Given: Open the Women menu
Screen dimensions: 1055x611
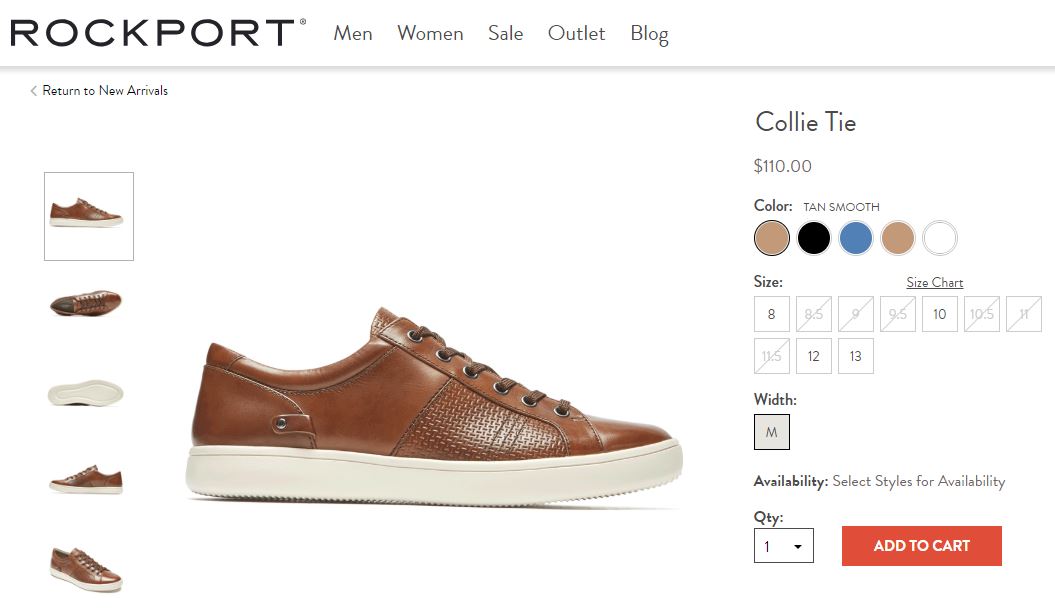Looking at the screenshot, I should [x=431, y=33].
